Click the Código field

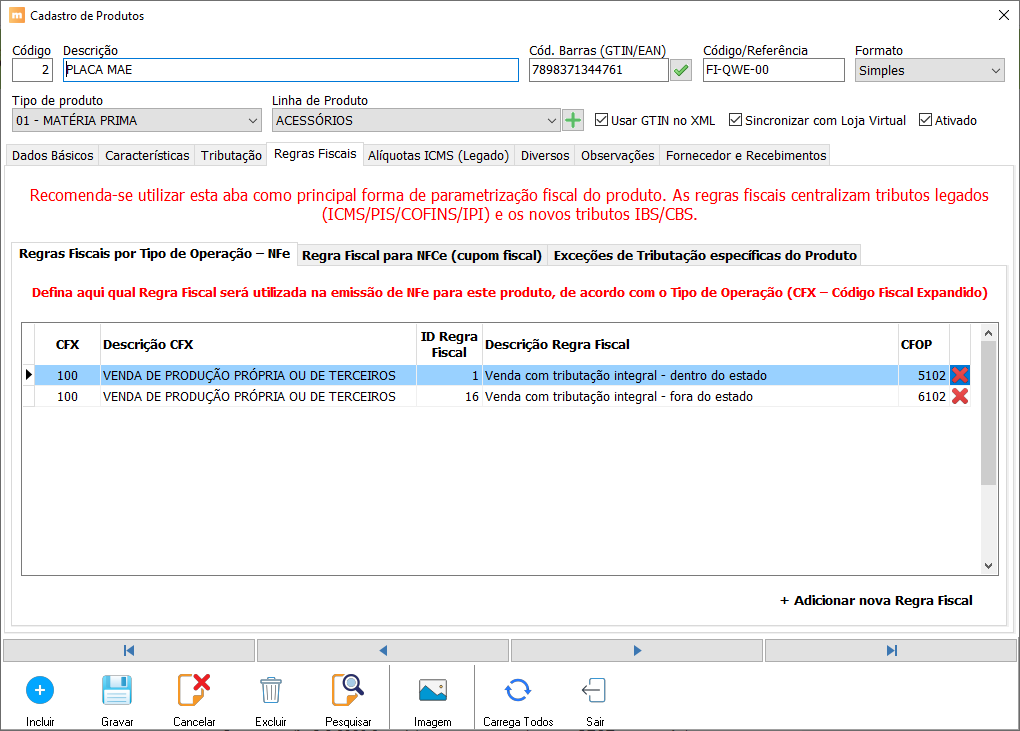coord(33,70)
